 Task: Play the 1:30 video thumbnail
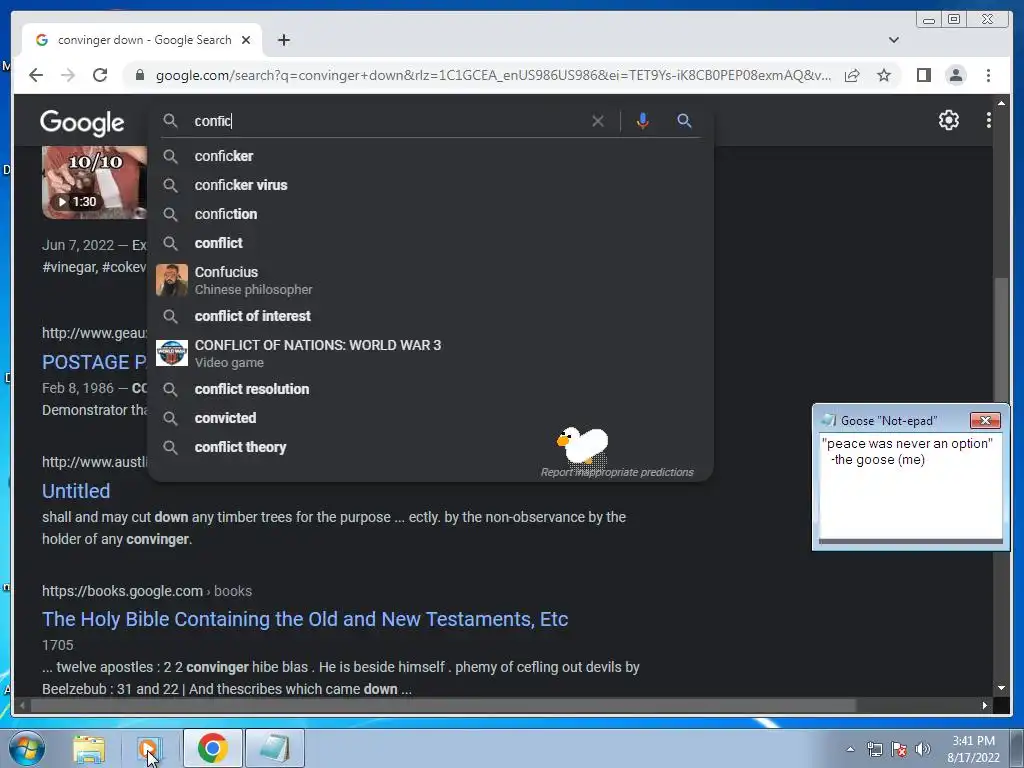pos(95,182)
